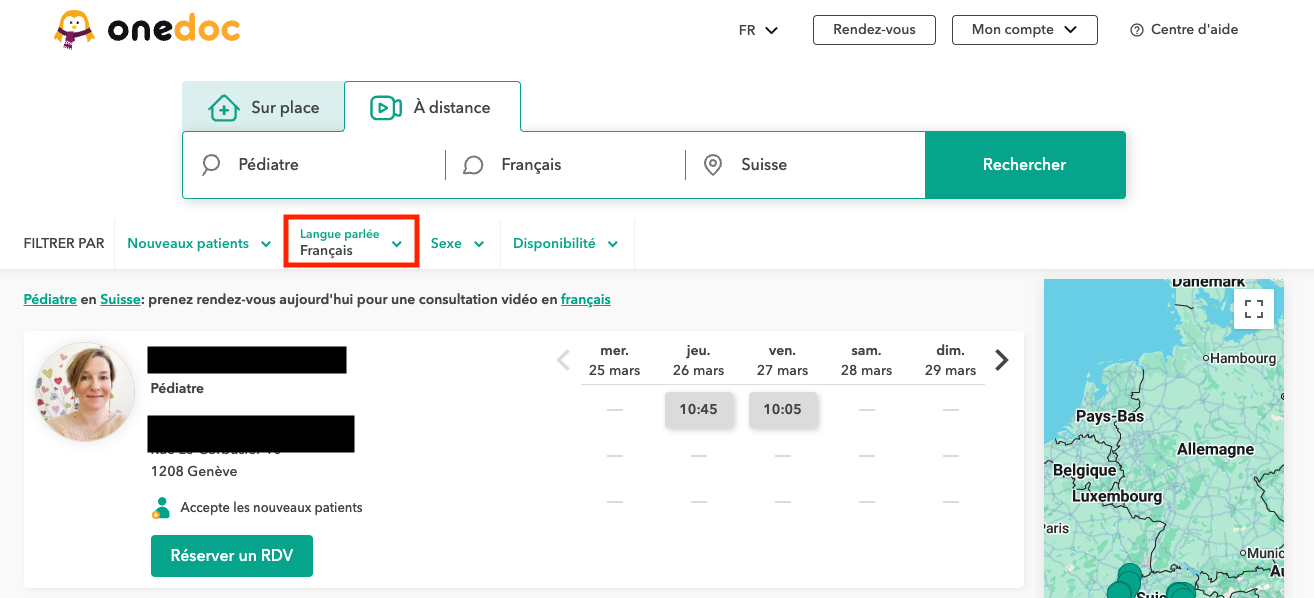1314x598 pixels.
Task: Show next dates with right arrow
Action: coord(1002,360)
